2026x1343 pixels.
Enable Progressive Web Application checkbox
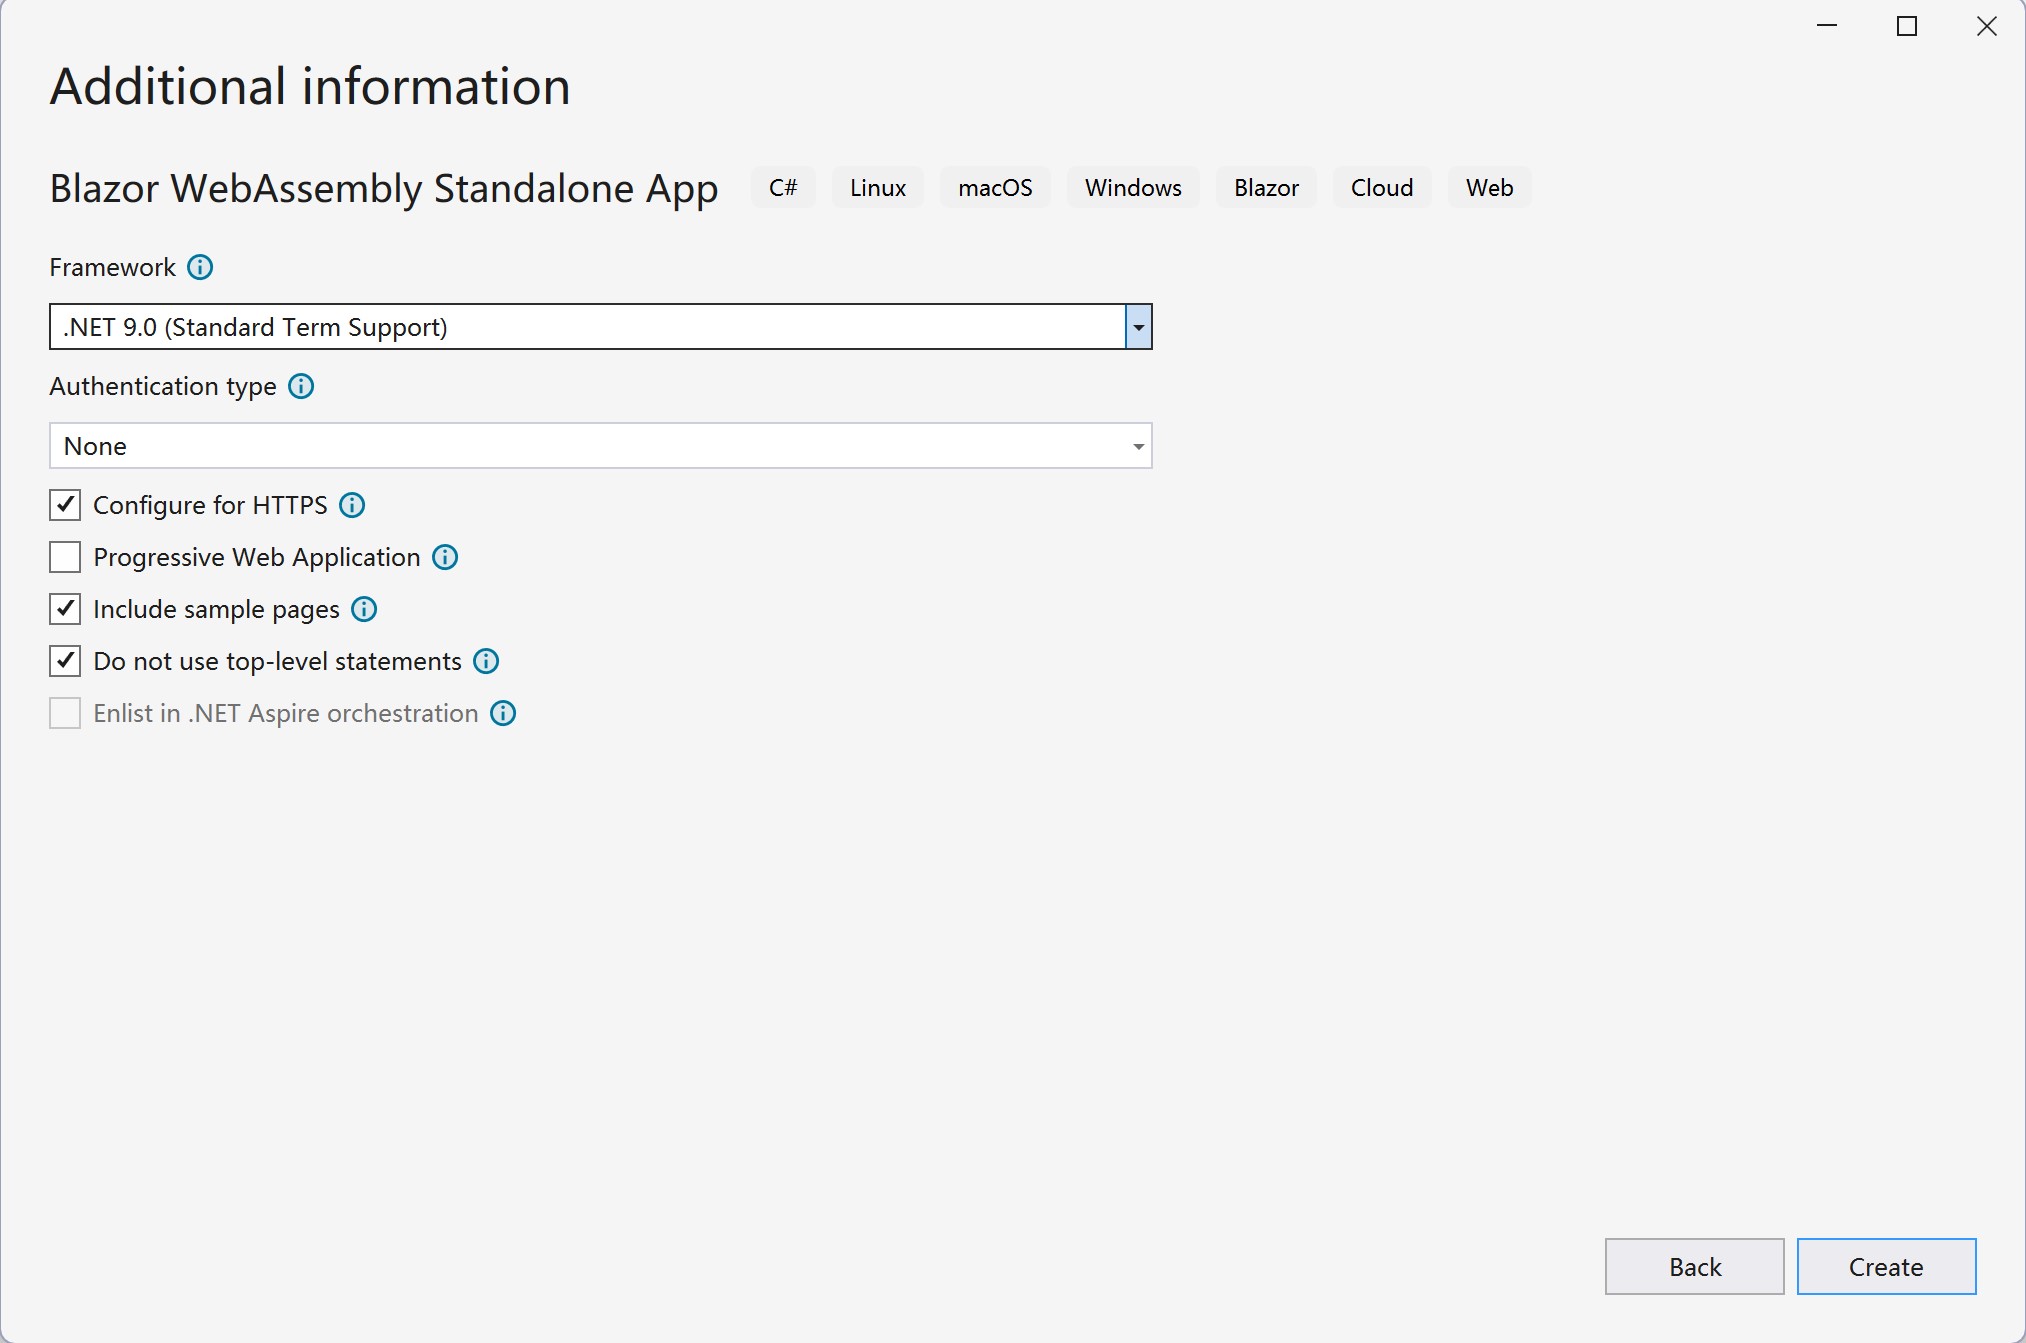65,557
